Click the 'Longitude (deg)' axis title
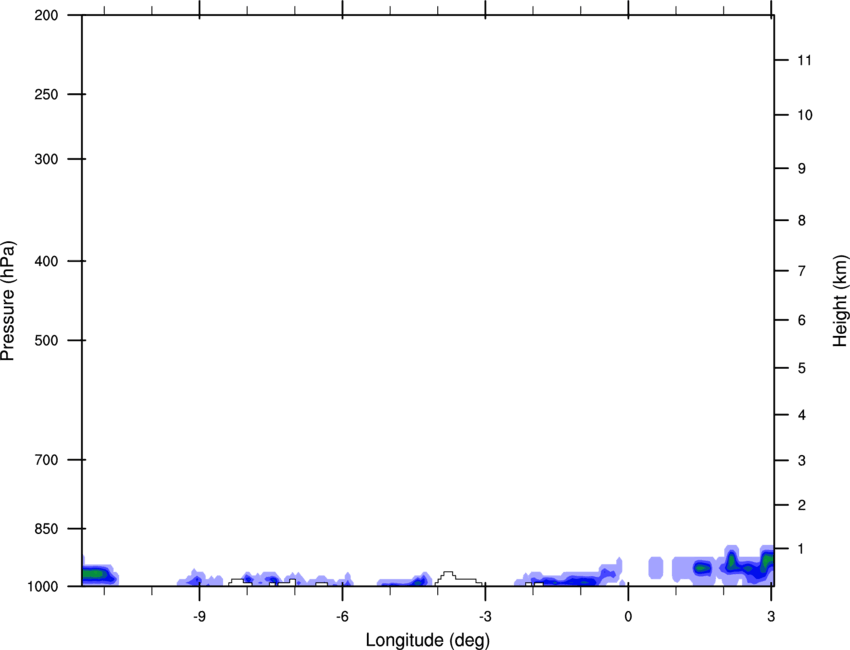The image size is (850, 650). (x=428, y=640)
